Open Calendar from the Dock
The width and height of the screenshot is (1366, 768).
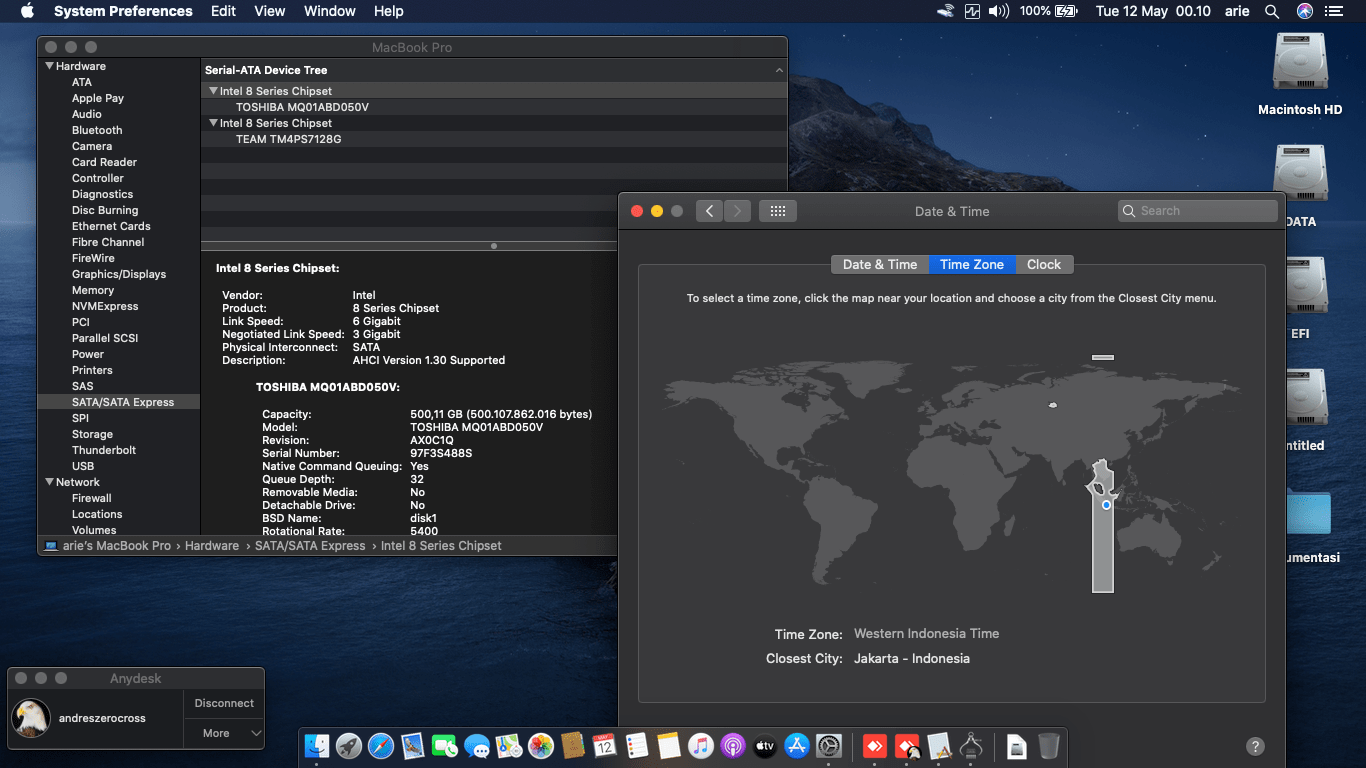coord(604,745)
